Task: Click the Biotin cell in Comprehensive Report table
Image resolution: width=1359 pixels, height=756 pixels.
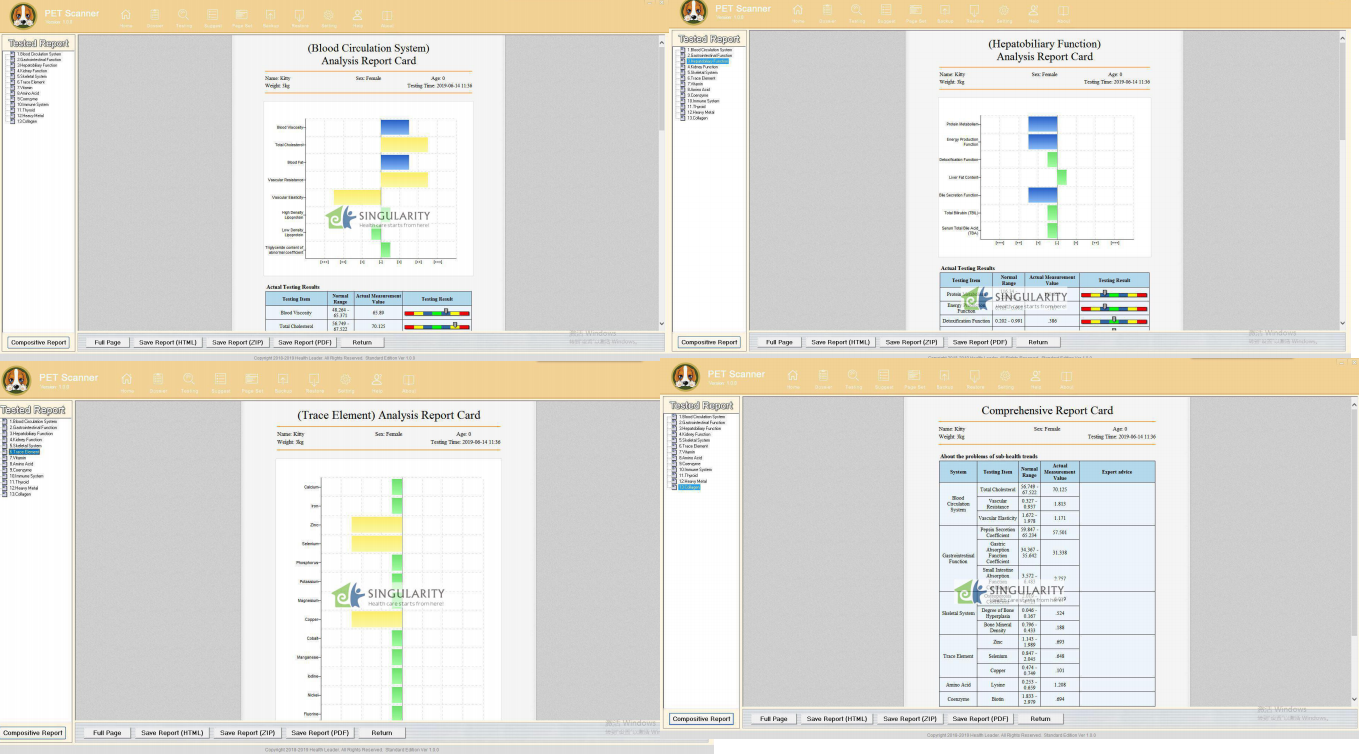Action: [1000, 699]
